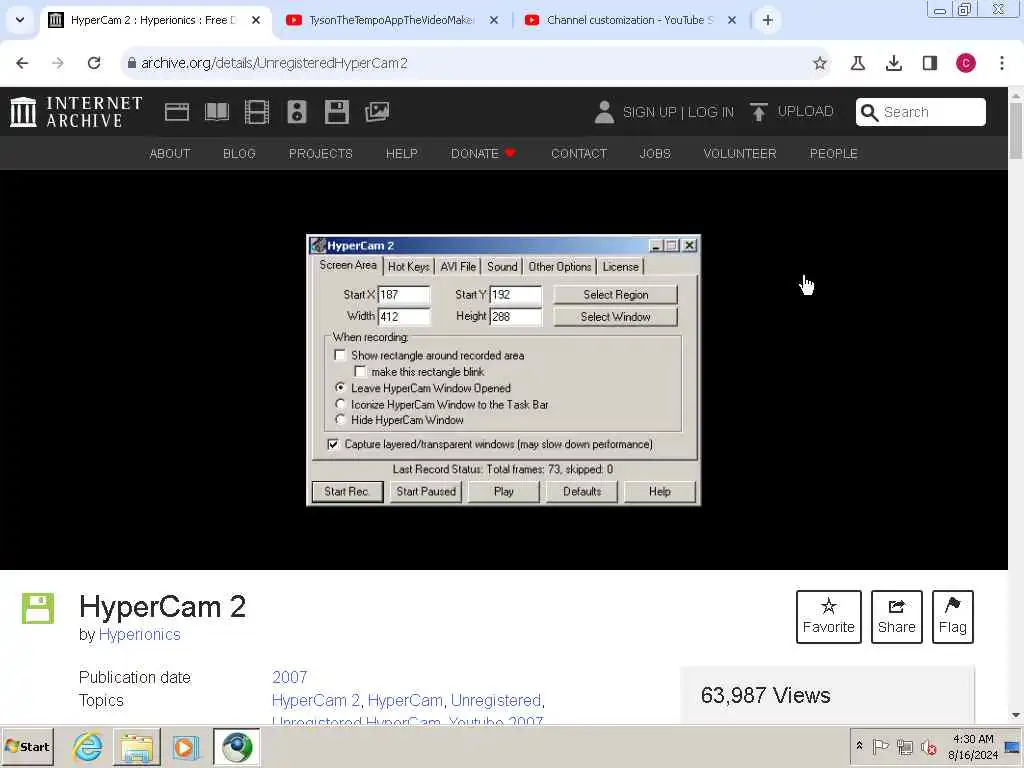Flag this item
Image resolution: width=1024 pixels, height=768 pixels.
coord(953,616)
